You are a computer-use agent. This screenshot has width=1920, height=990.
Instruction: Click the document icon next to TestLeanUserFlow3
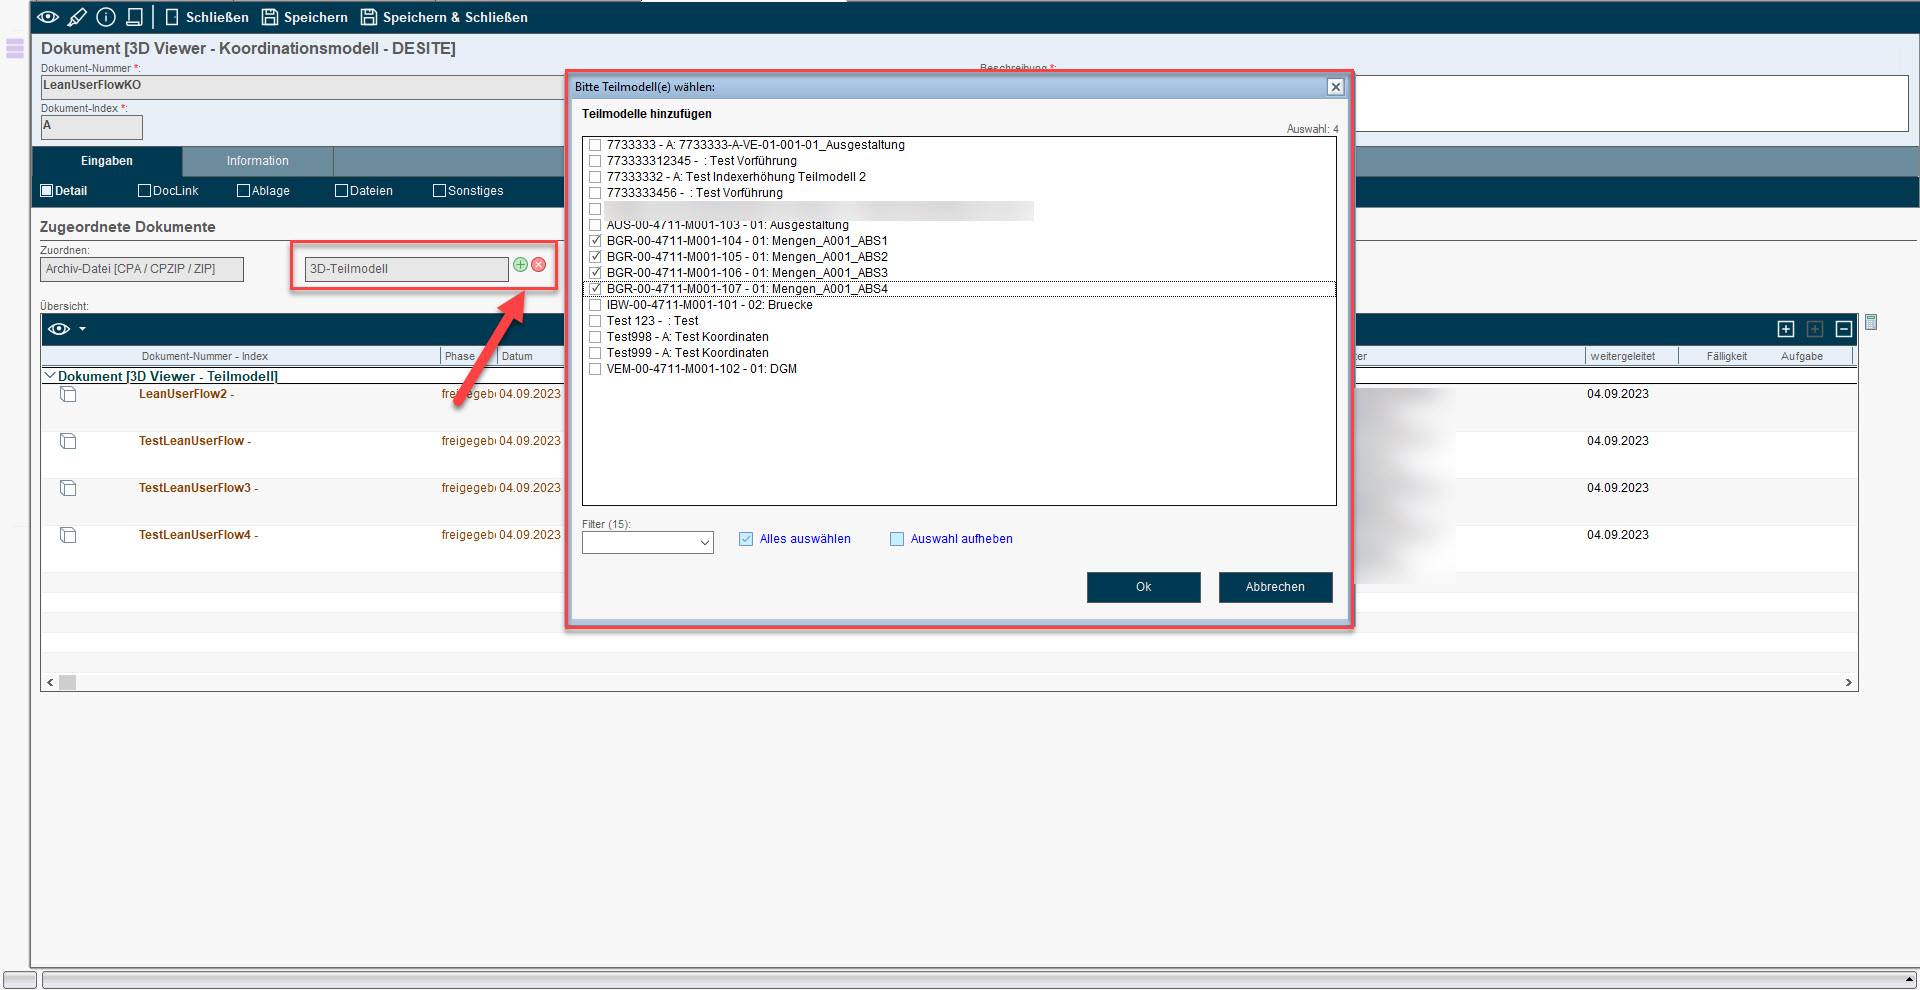[x=68, y=488]
